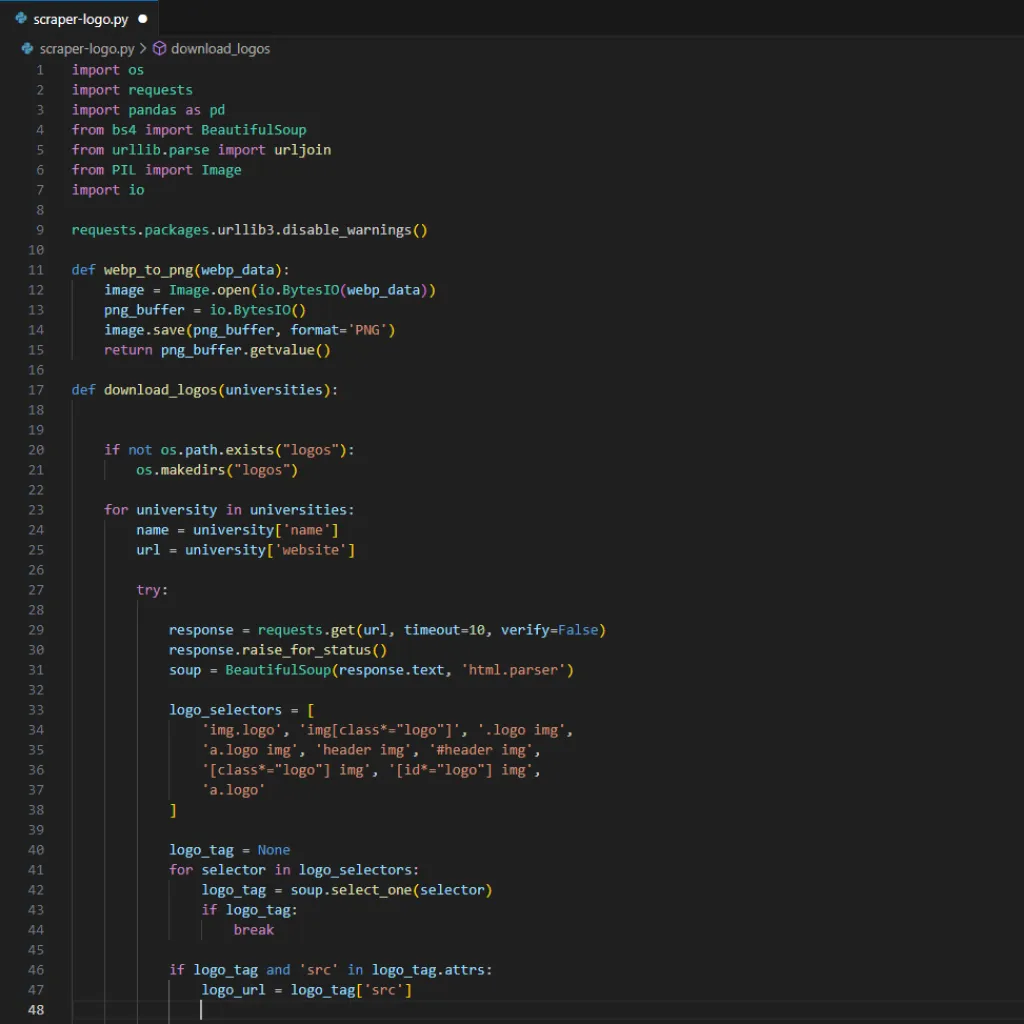Click 'Image' in the import on line 6

pos(221,170)
